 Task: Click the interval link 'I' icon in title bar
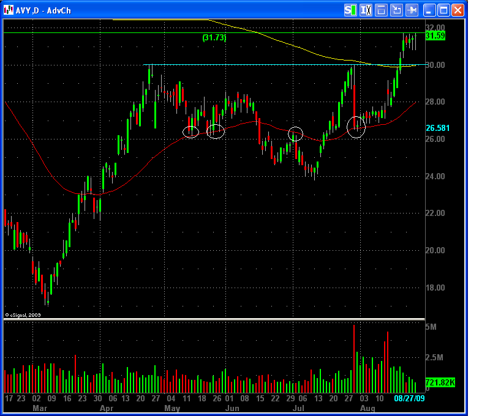point(366,10)
